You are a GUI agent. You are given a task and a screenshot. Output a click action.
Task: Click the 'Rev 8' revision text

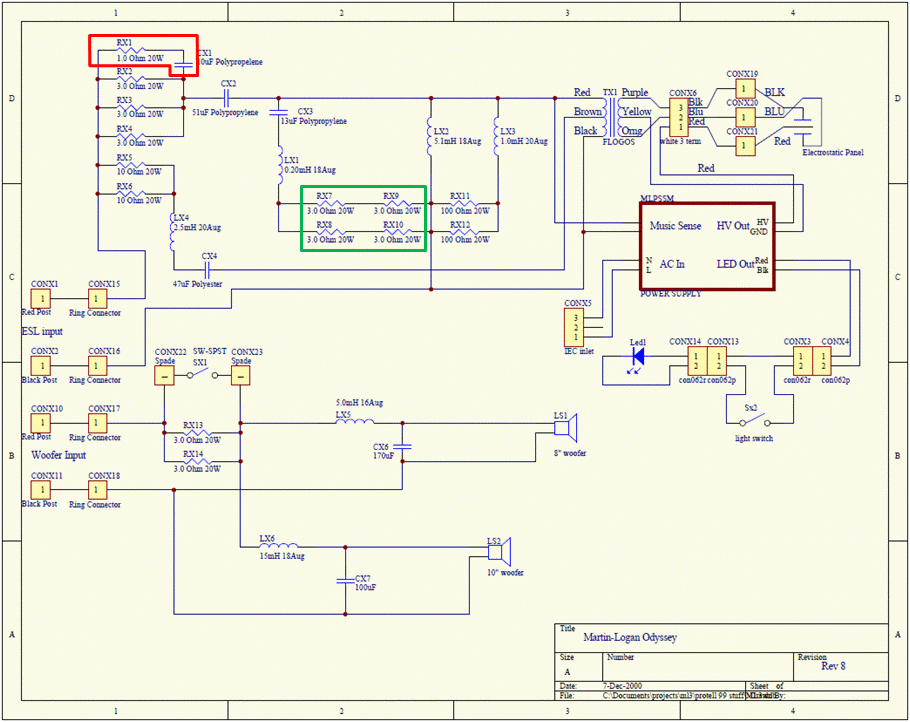point(833,666)
